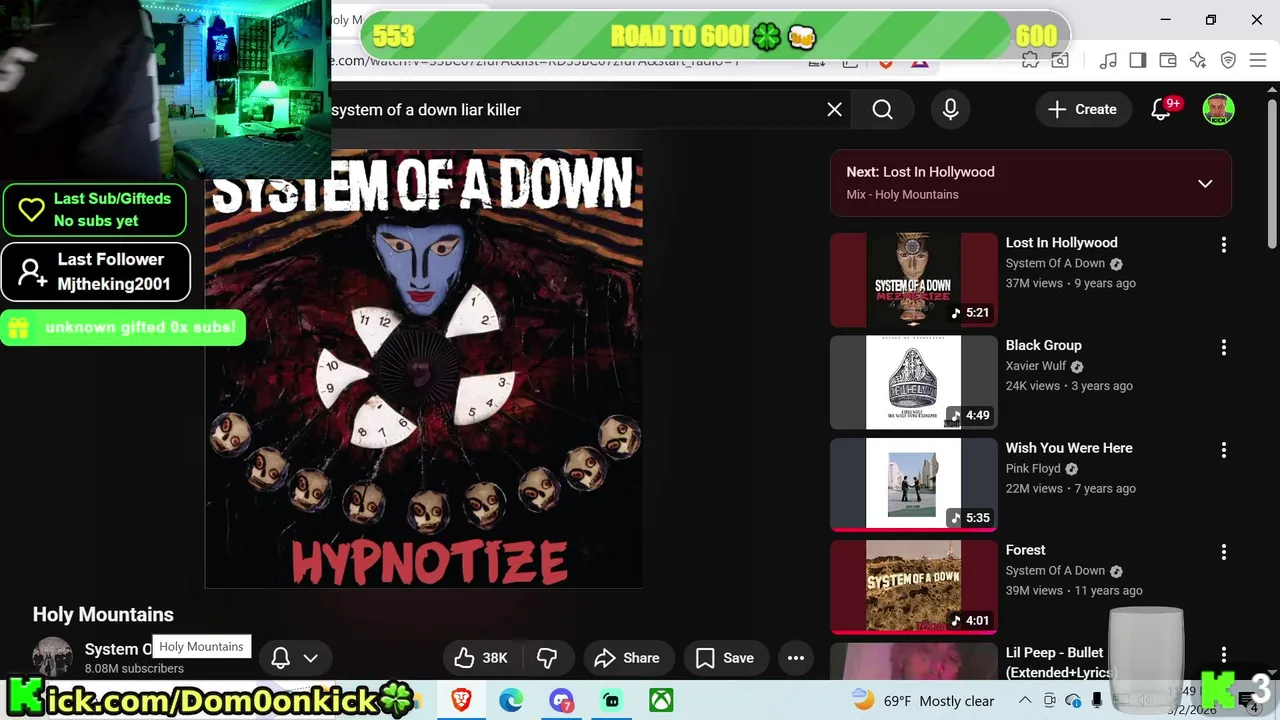Expand subscription notification chevron dropdown
The image size is (1280, 720).
(x=311, y=658)
